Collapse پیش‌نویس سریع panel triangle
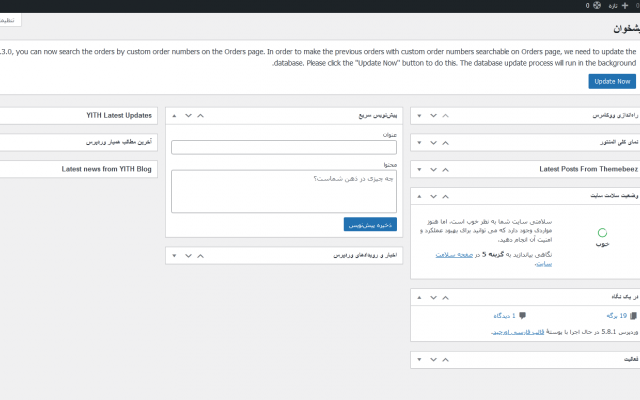Image resolution: width=640 pixels, height=400 pixels. coord(174,116)
